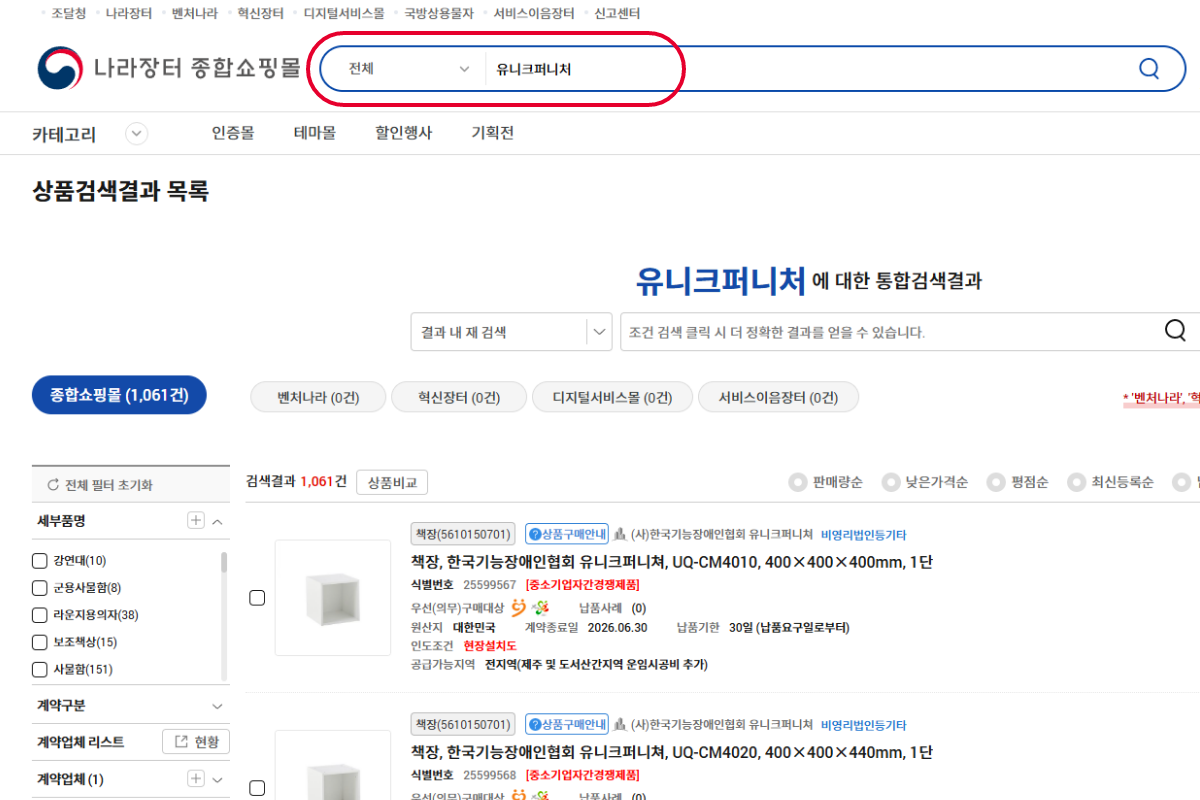Click the 현황 button for 계약업체 리스트
The height and width of the screenshot is (800, 1200).
tap(196, 742)
